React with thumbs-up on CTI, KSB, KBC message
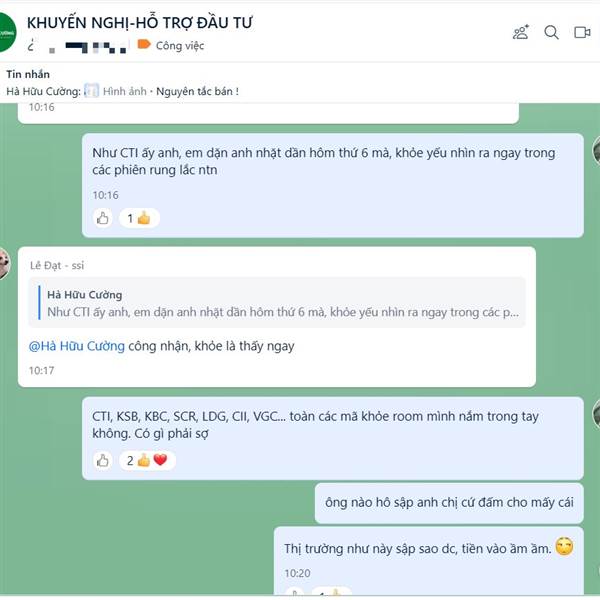Screen dimensions: 600x600 point(103,460)
